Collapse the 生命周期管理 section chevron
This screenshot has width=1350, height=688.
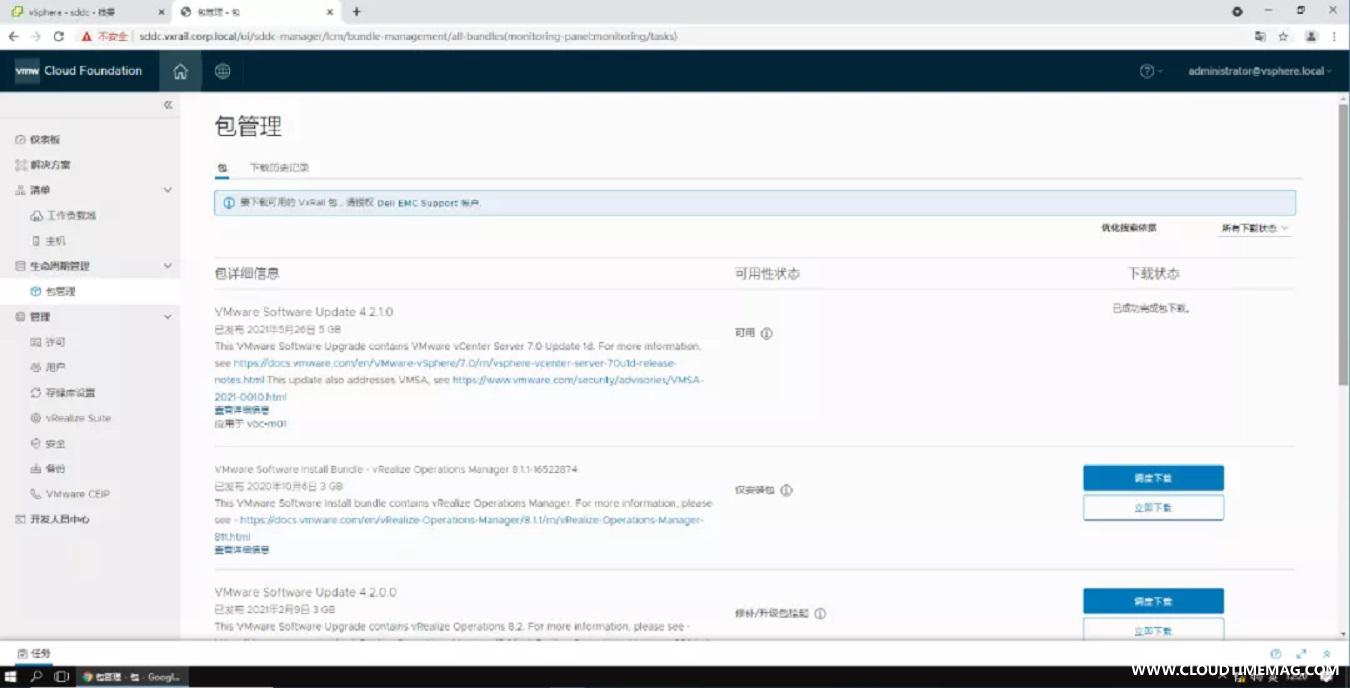[167, 266]
